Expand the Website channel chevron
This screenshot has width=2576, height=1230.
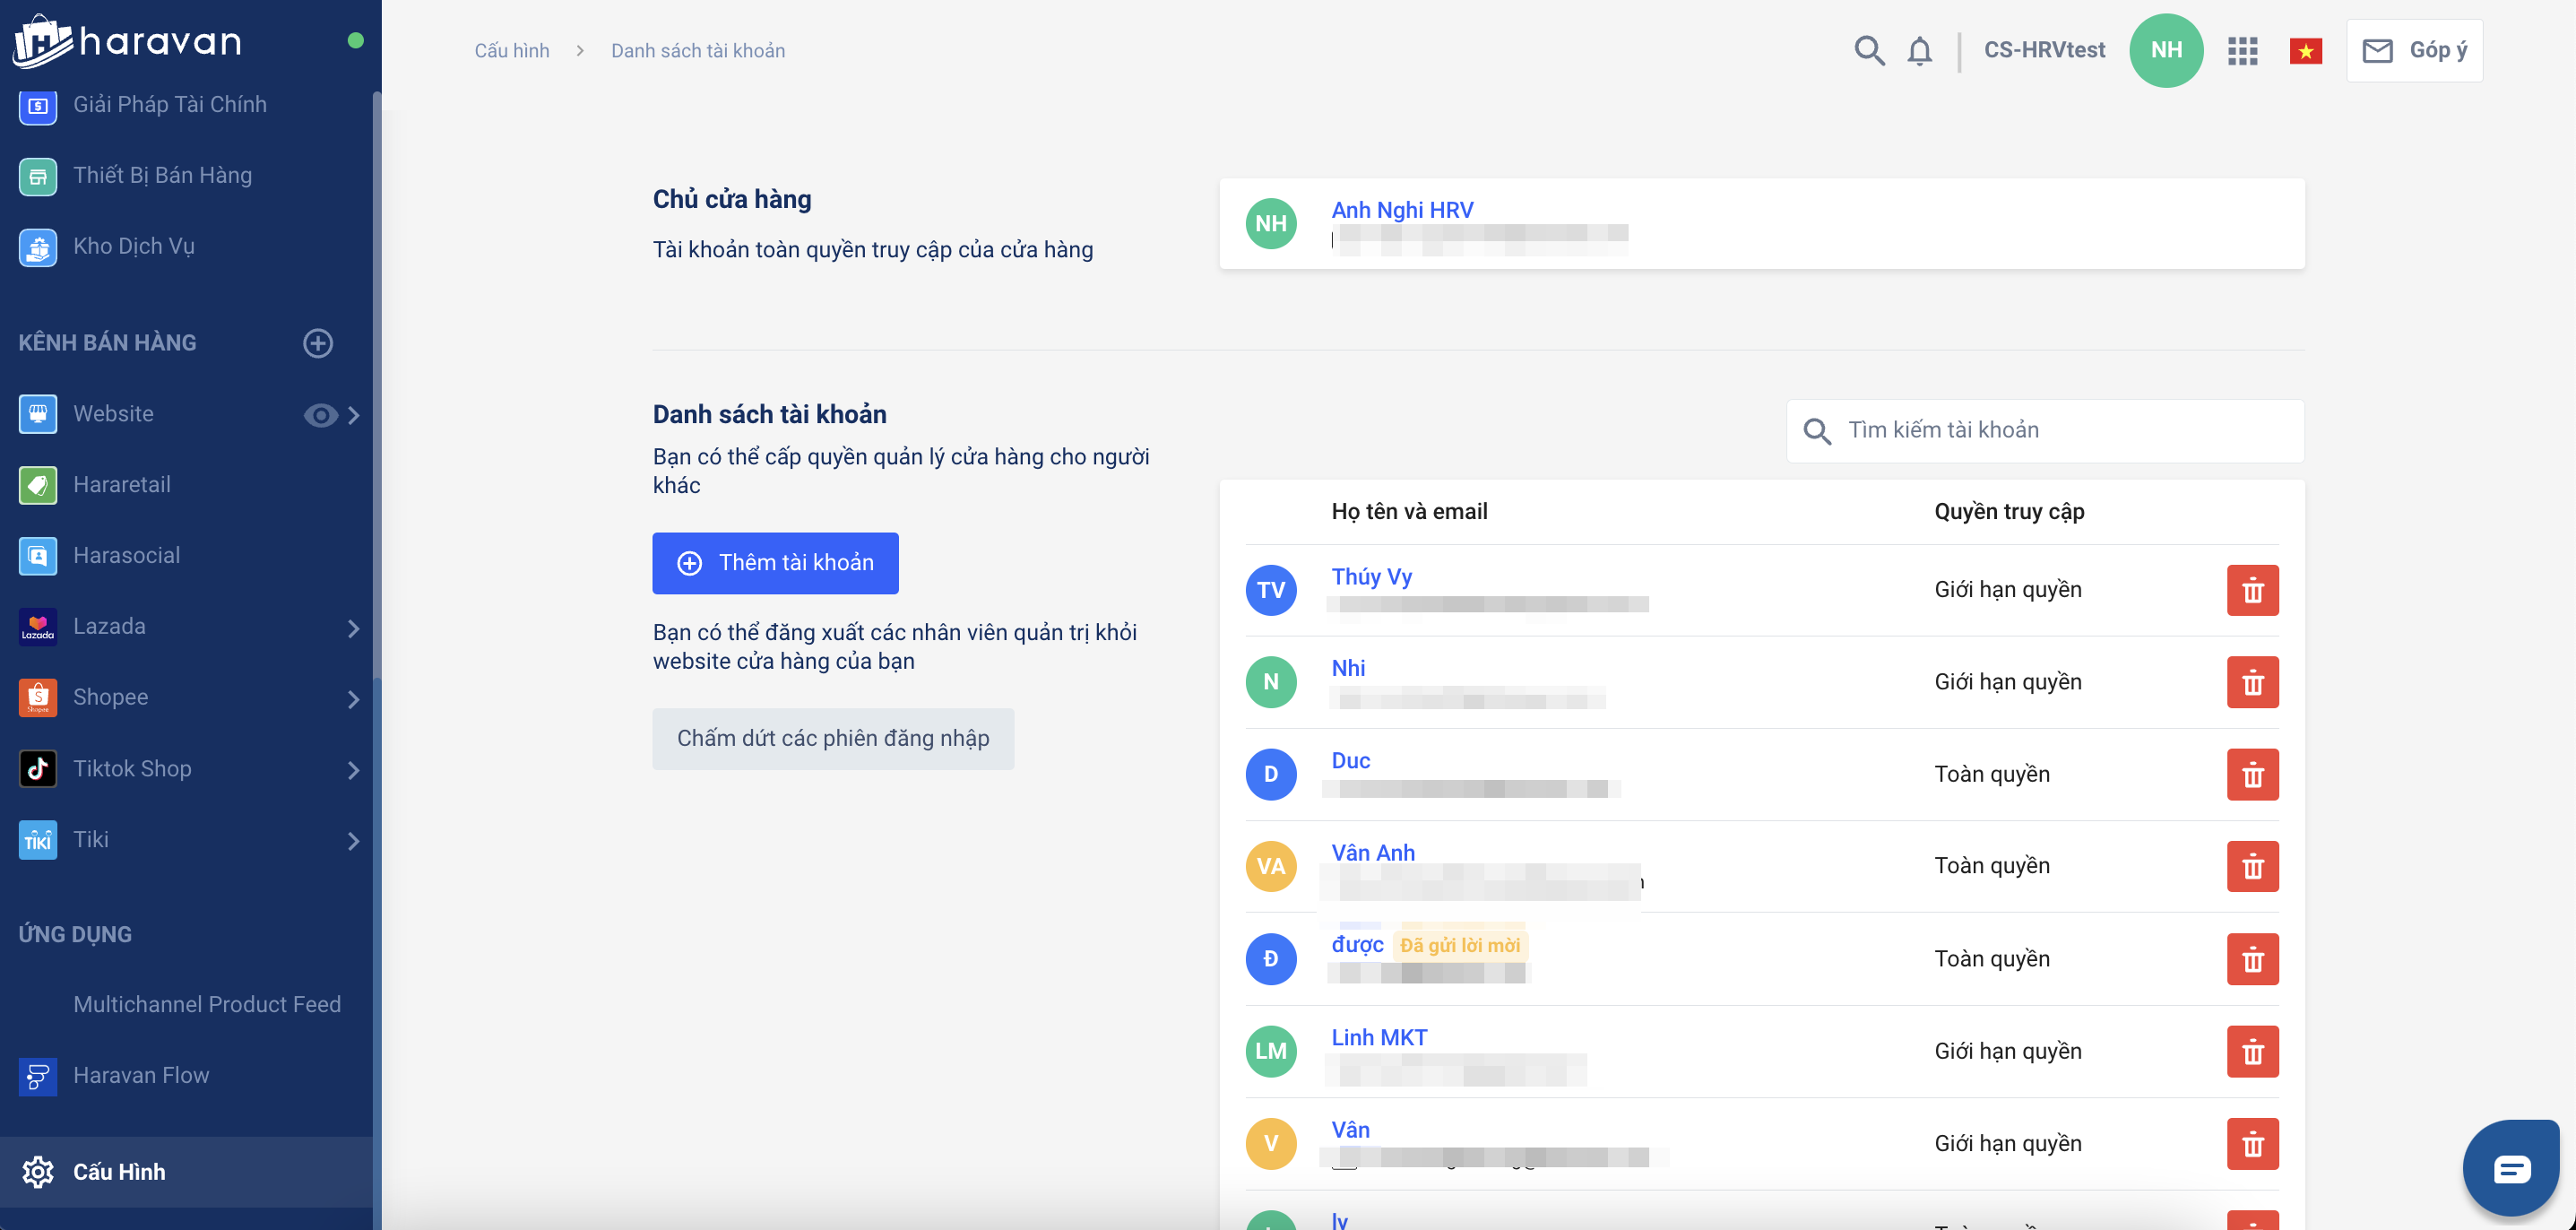pyautogui.click(x=353, y=415)
